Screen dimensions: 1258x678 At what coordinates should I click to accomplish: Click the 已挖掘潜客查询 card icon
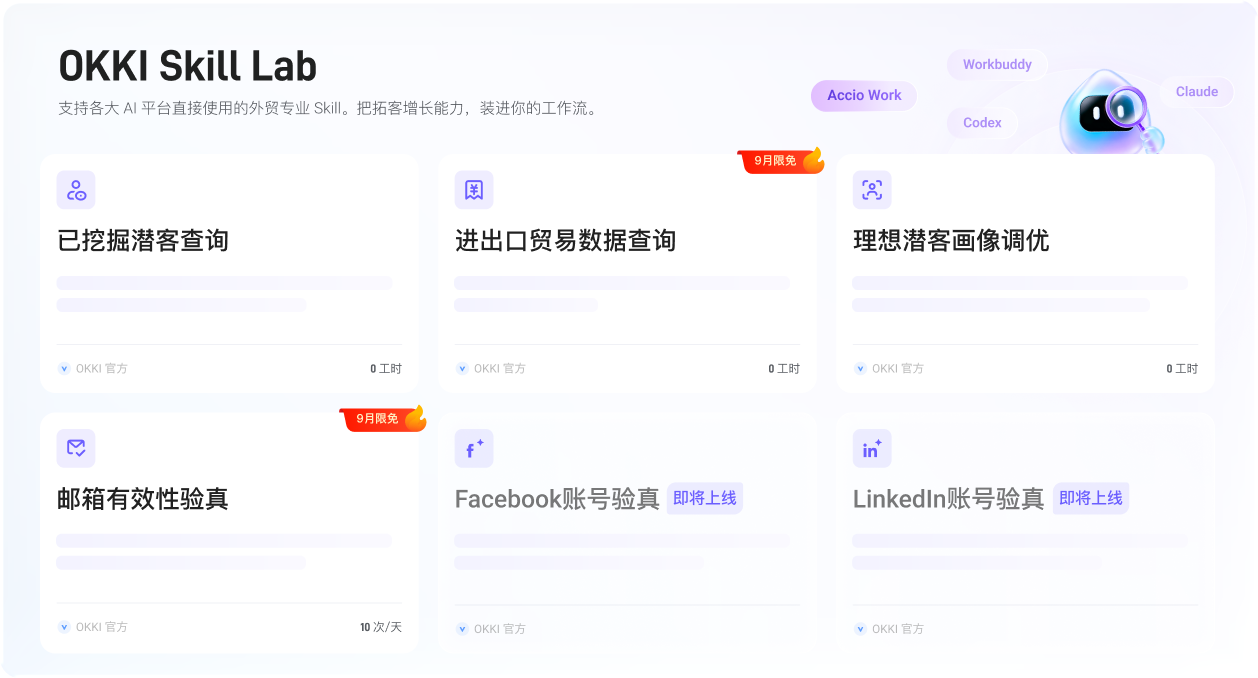coord(76,190)
